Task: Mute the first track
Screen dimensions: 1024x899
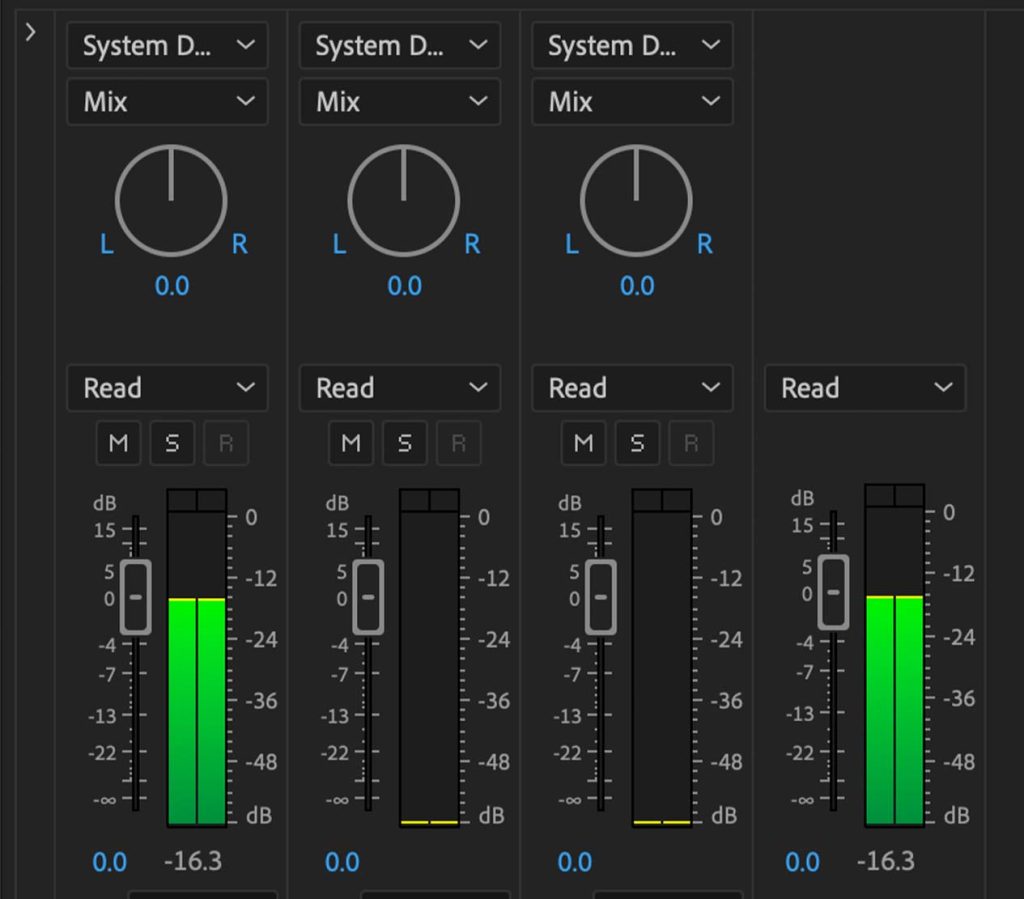Action: (118, 444)
